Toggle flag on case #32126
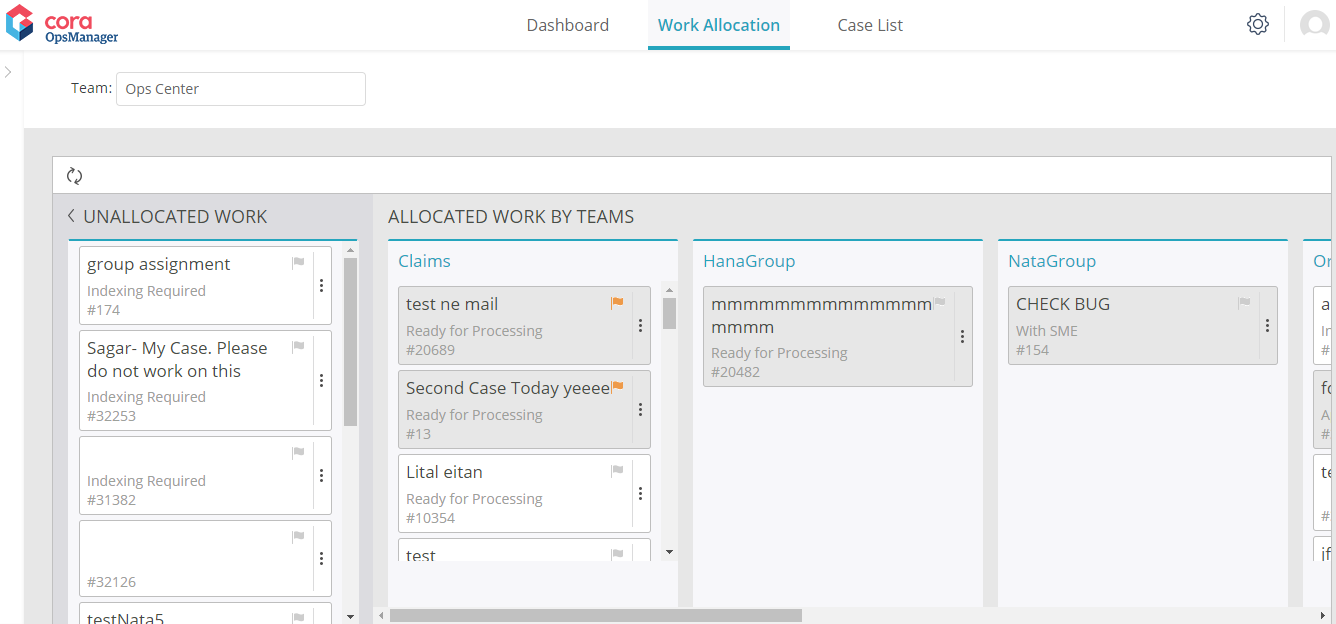 point(298,537)
